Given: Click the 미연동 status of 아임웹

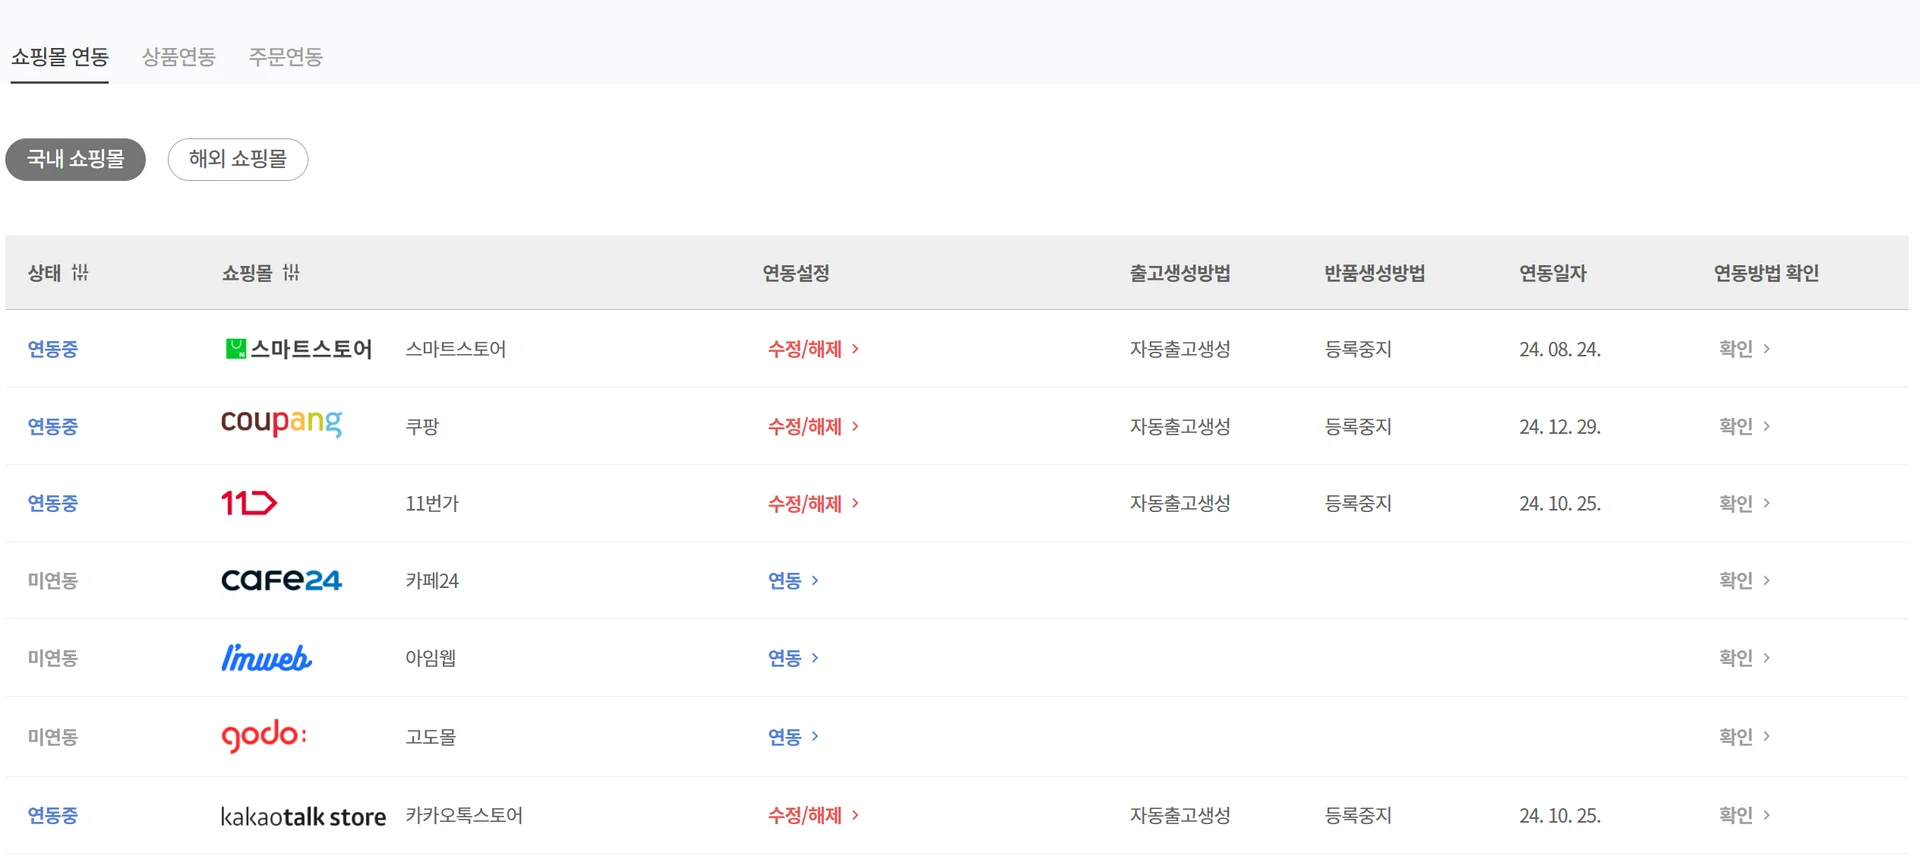Looking at the screenshot, I should click(53, 658).
